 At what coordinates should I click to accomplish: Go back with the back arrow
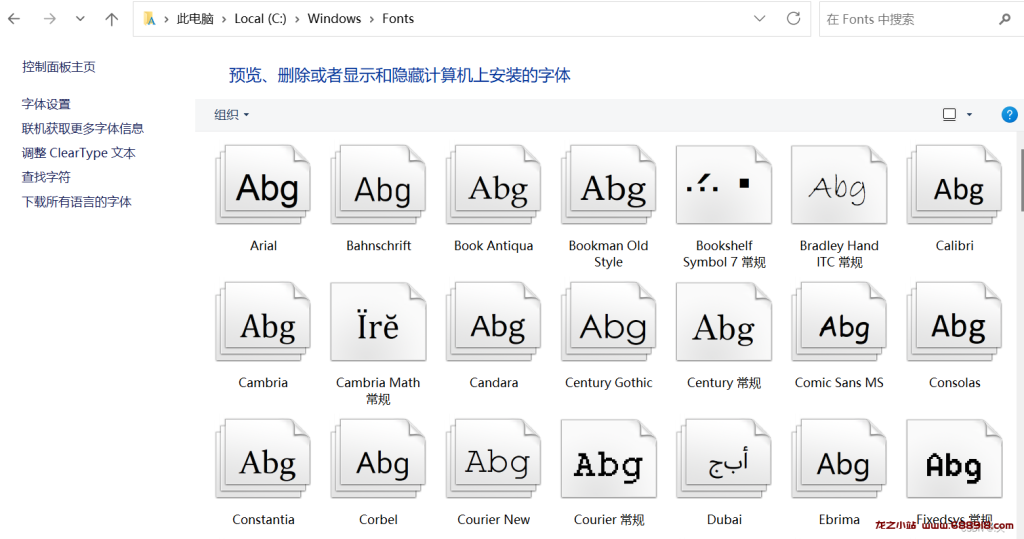(x=14, y=19)
